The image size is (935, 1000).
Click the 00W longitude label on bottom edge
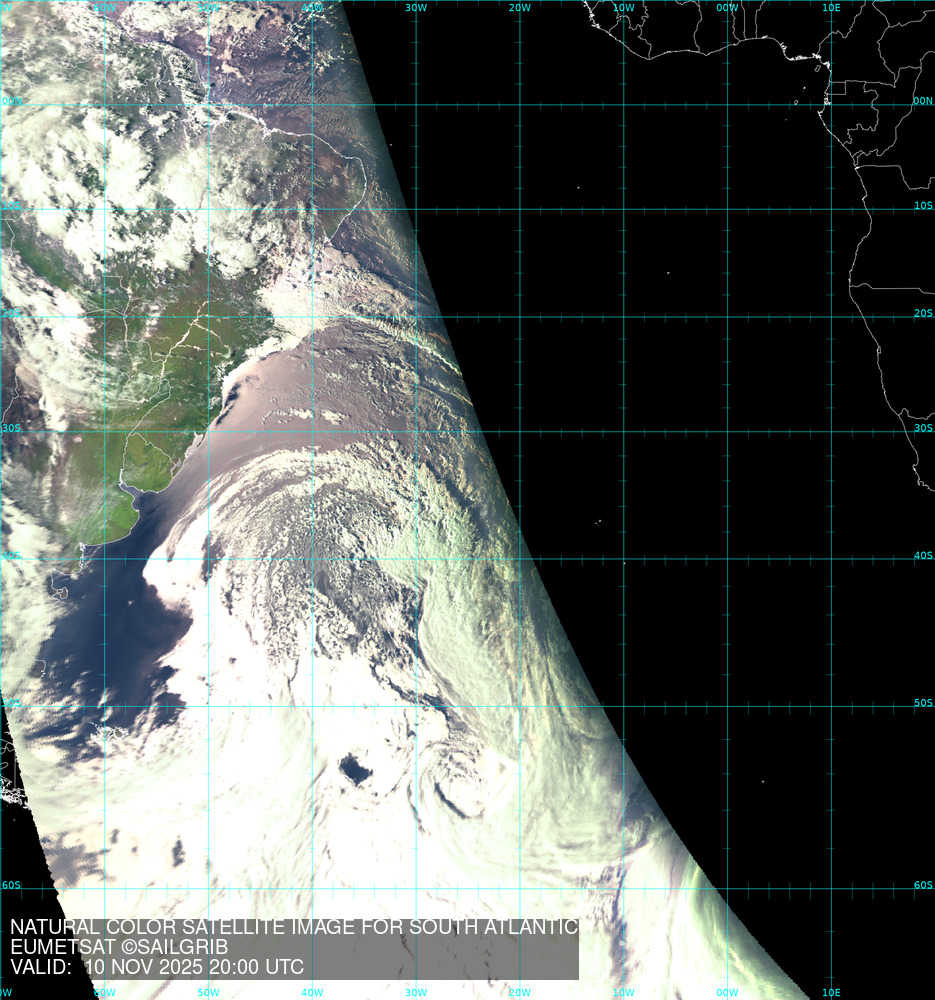(727, 993)
